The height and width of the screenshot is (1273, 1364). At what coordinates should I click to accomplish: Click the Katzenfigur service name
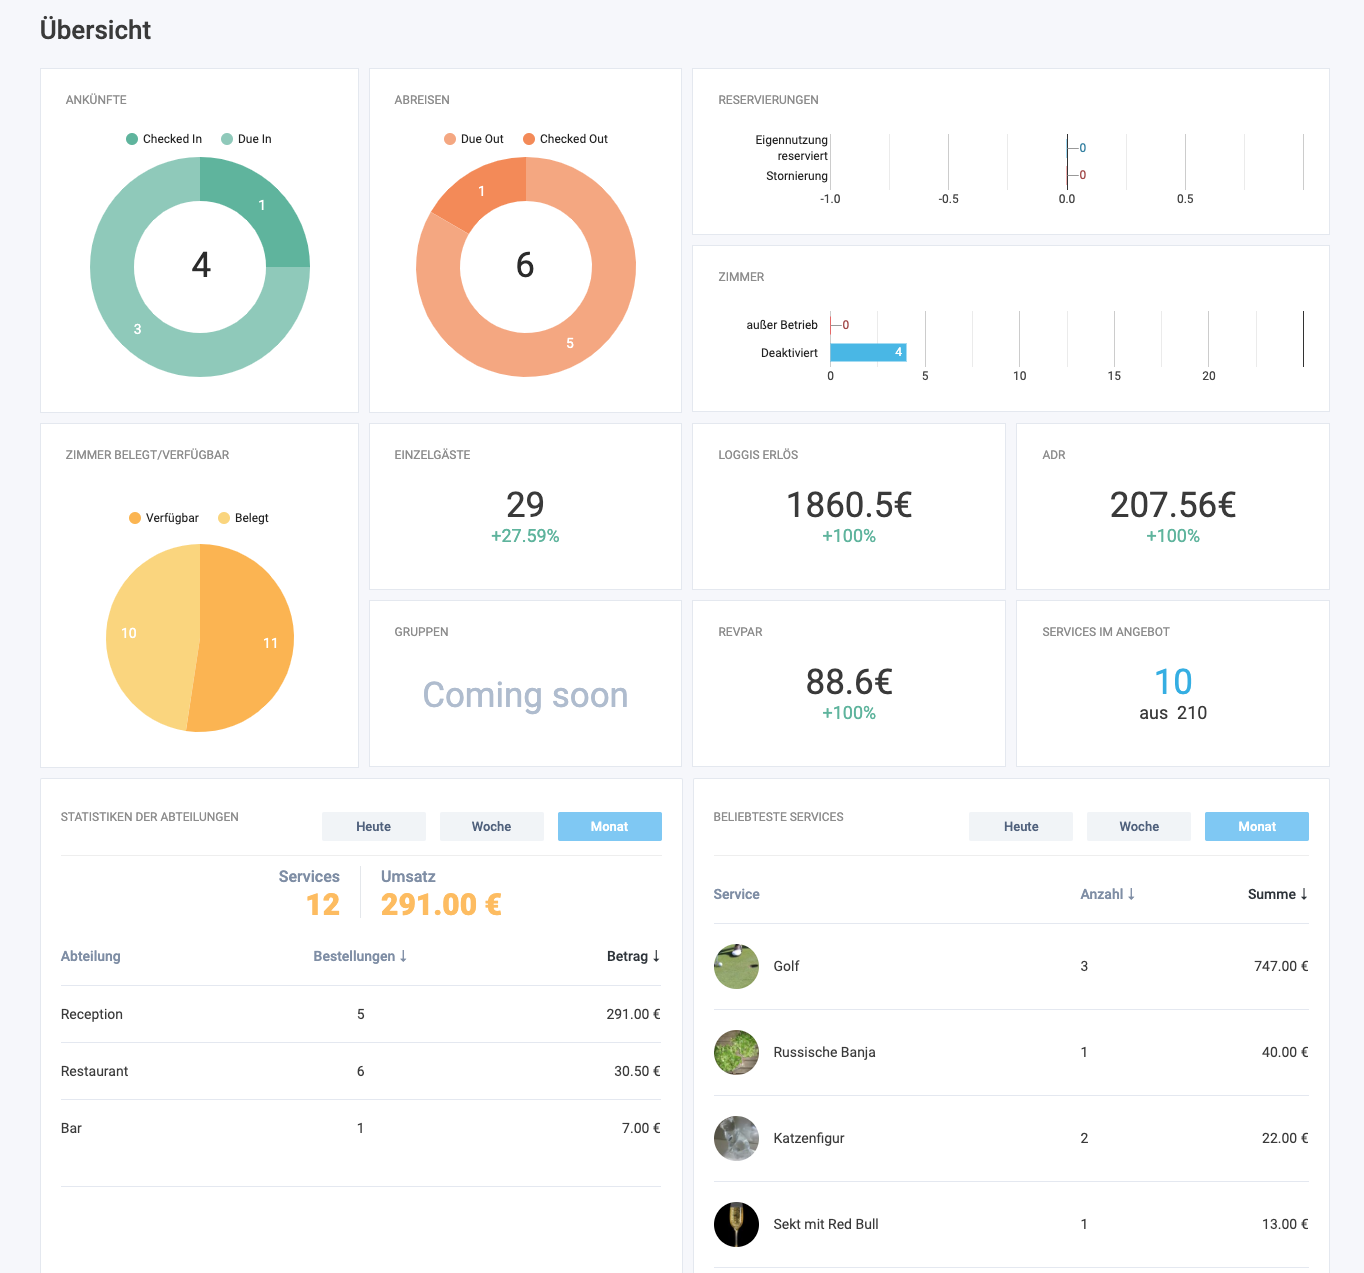coord(809,1138)
